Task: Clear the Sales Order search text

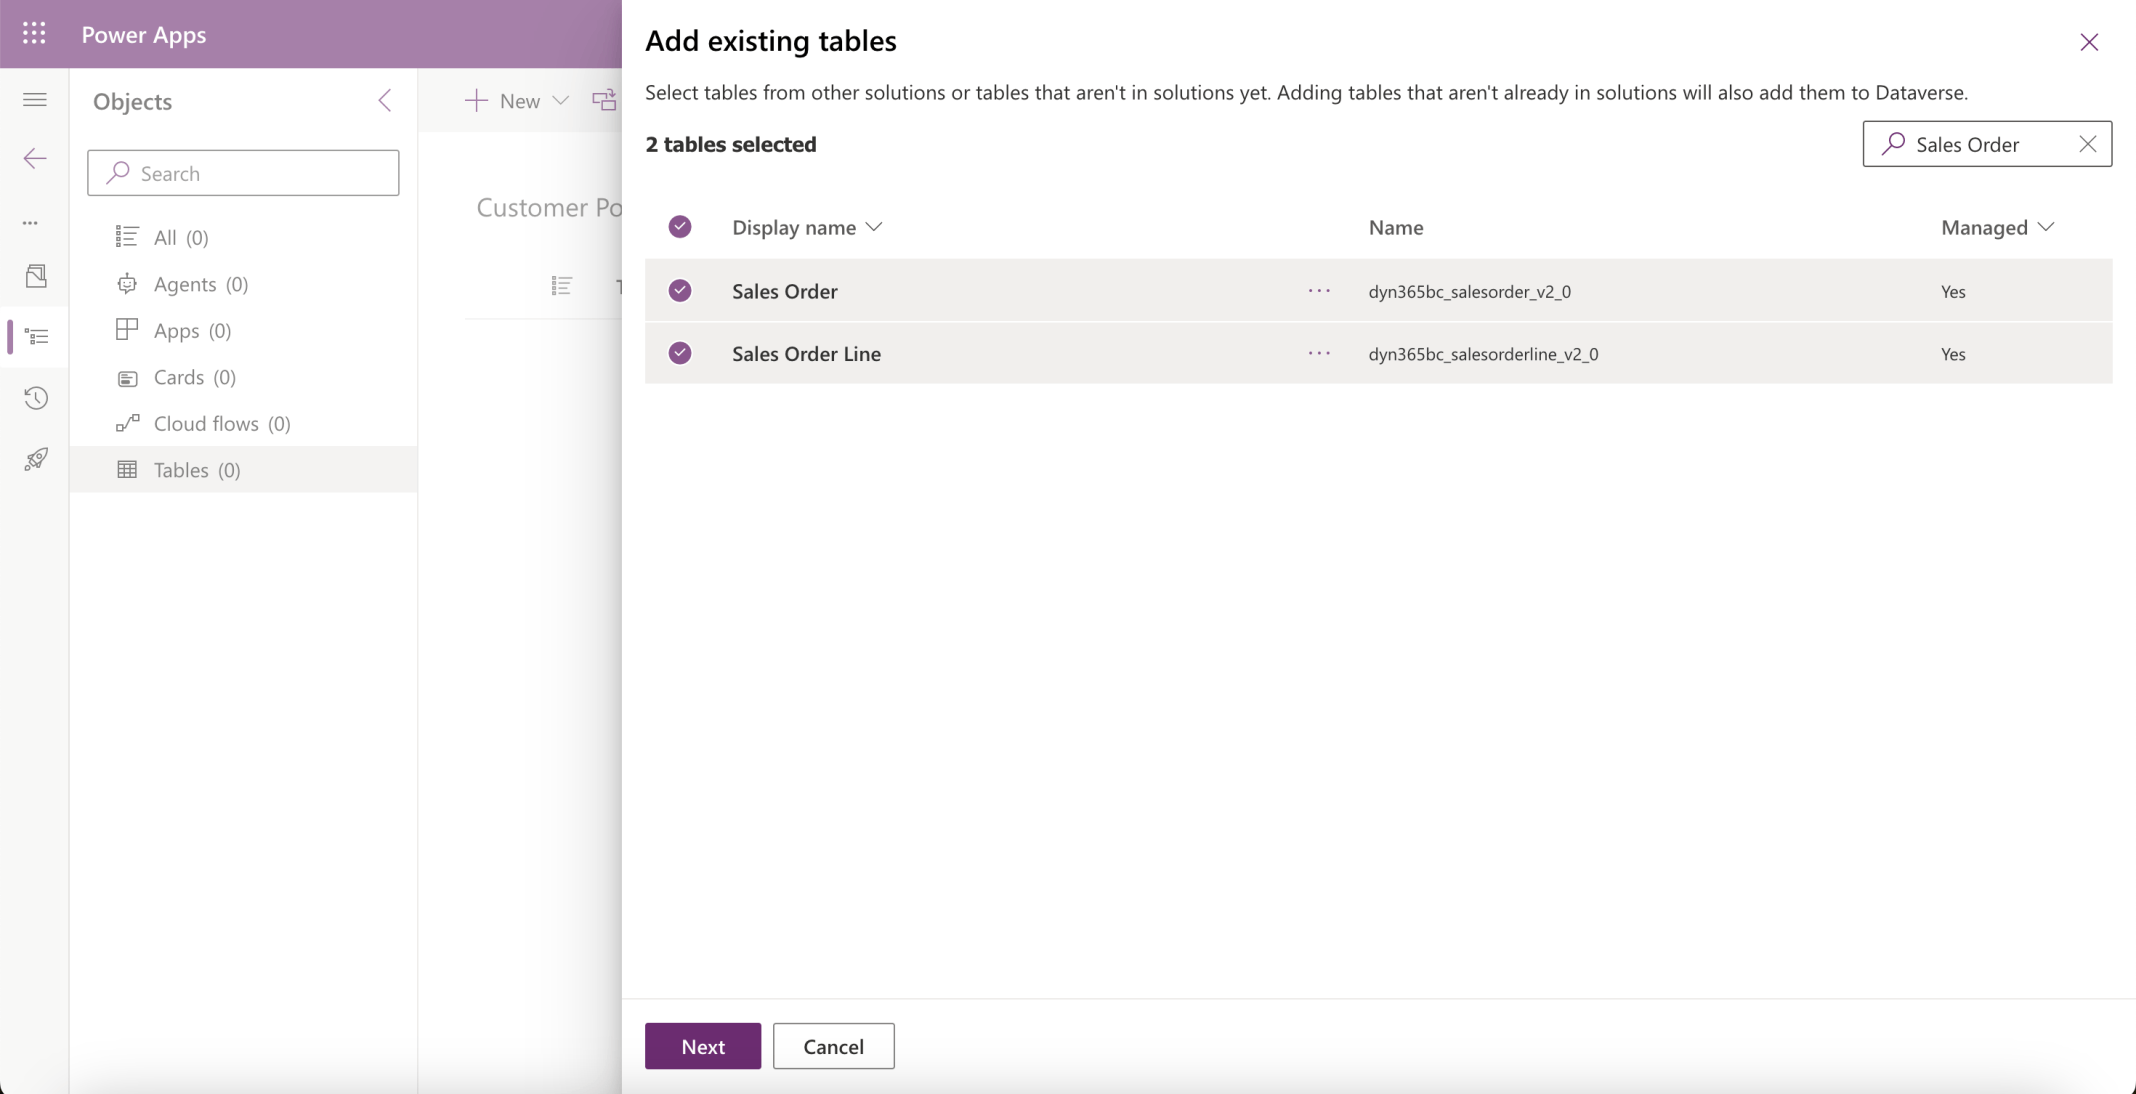Action: tap(2087, 144)
